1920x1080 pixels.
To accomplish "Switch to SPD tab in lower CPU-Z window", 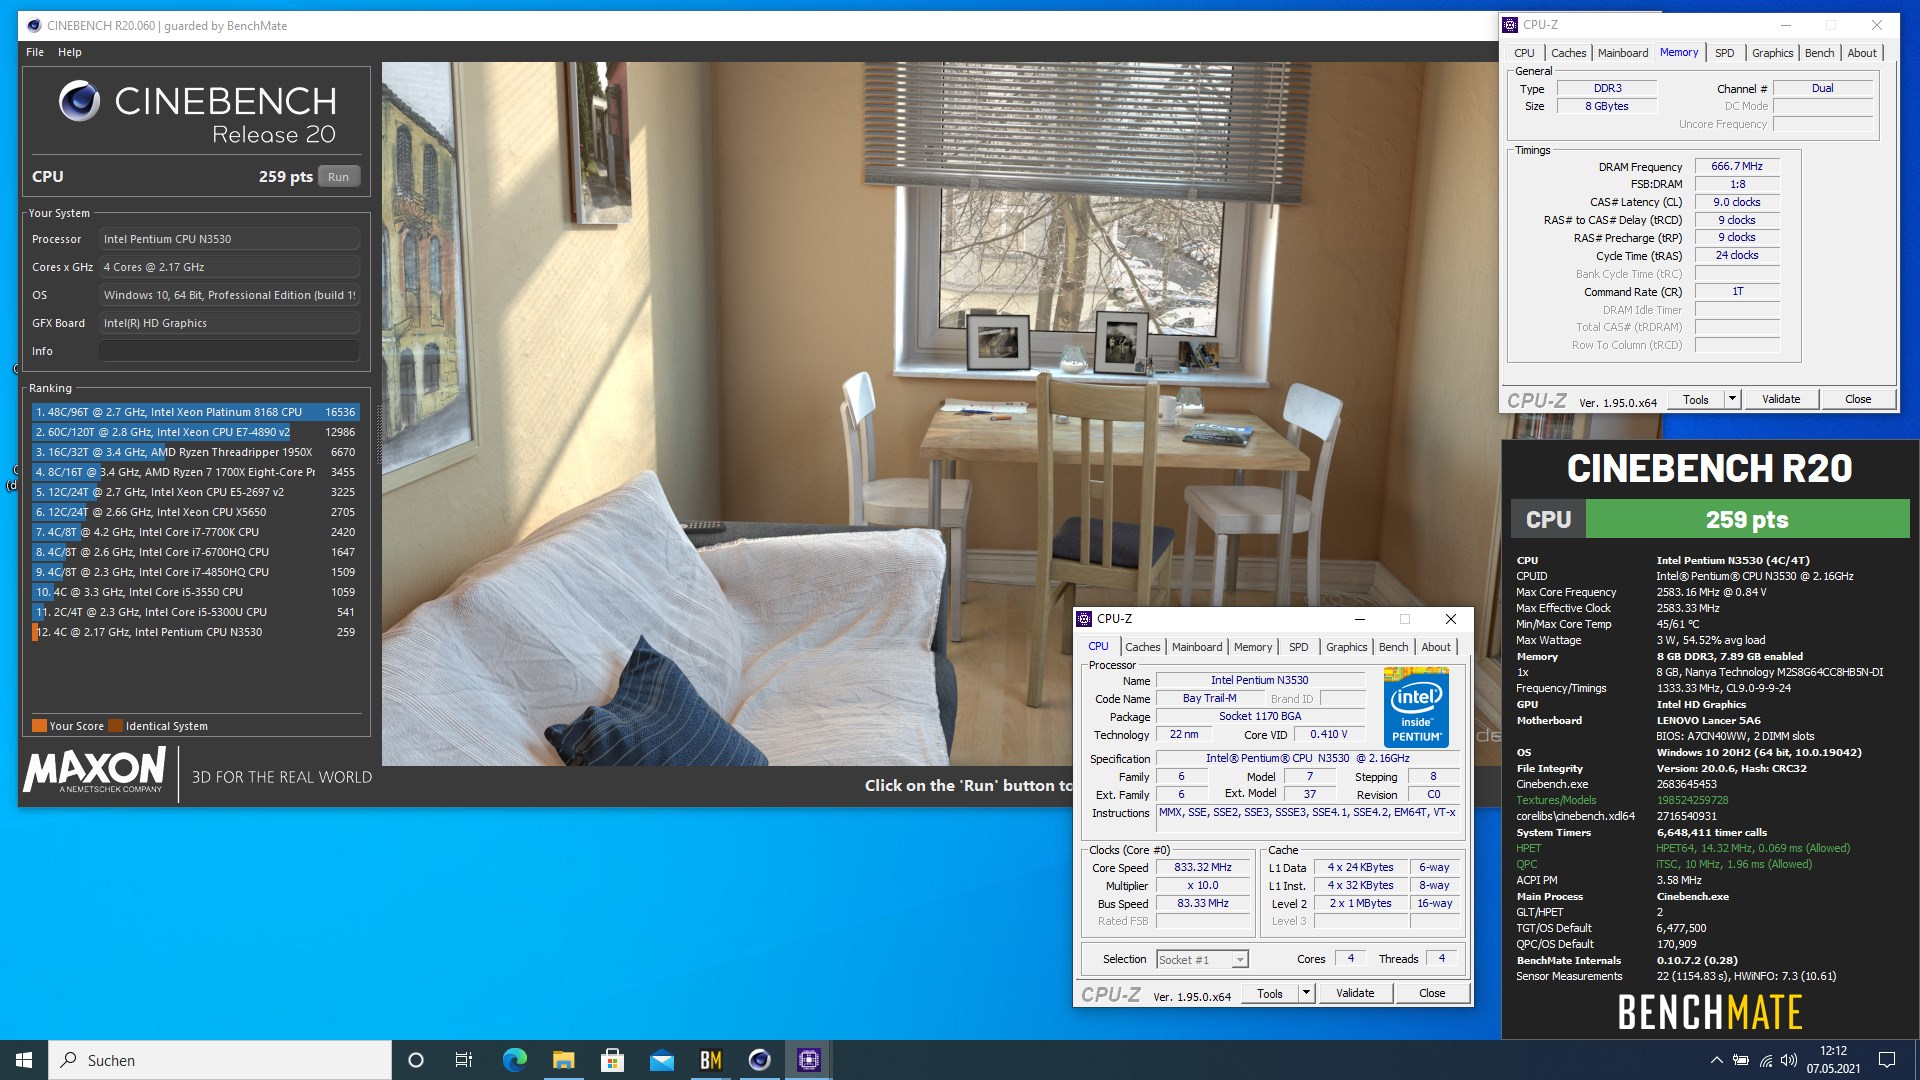I will point(1299,647).
